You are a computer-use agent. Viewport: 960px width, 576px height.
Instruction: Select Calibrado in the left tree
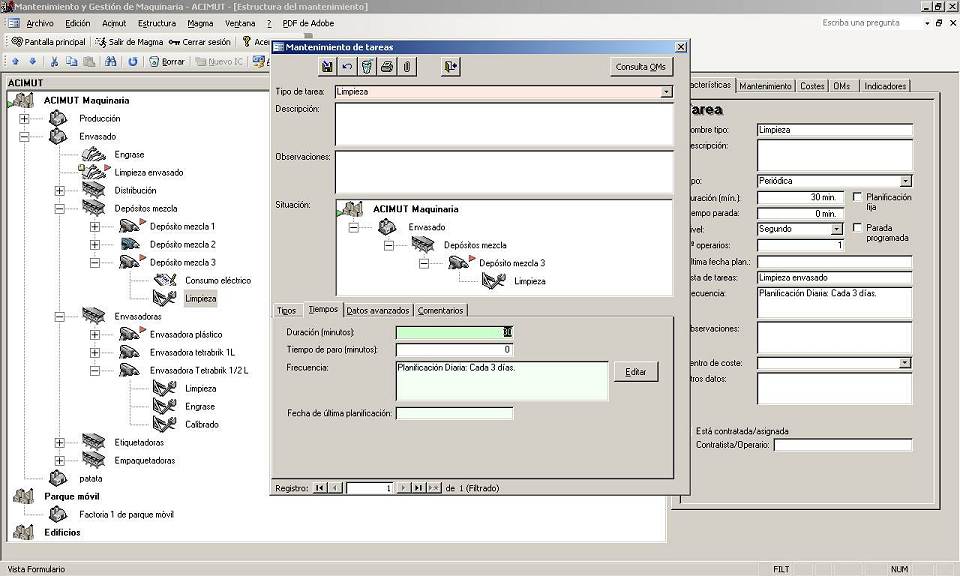pos(202,424)
